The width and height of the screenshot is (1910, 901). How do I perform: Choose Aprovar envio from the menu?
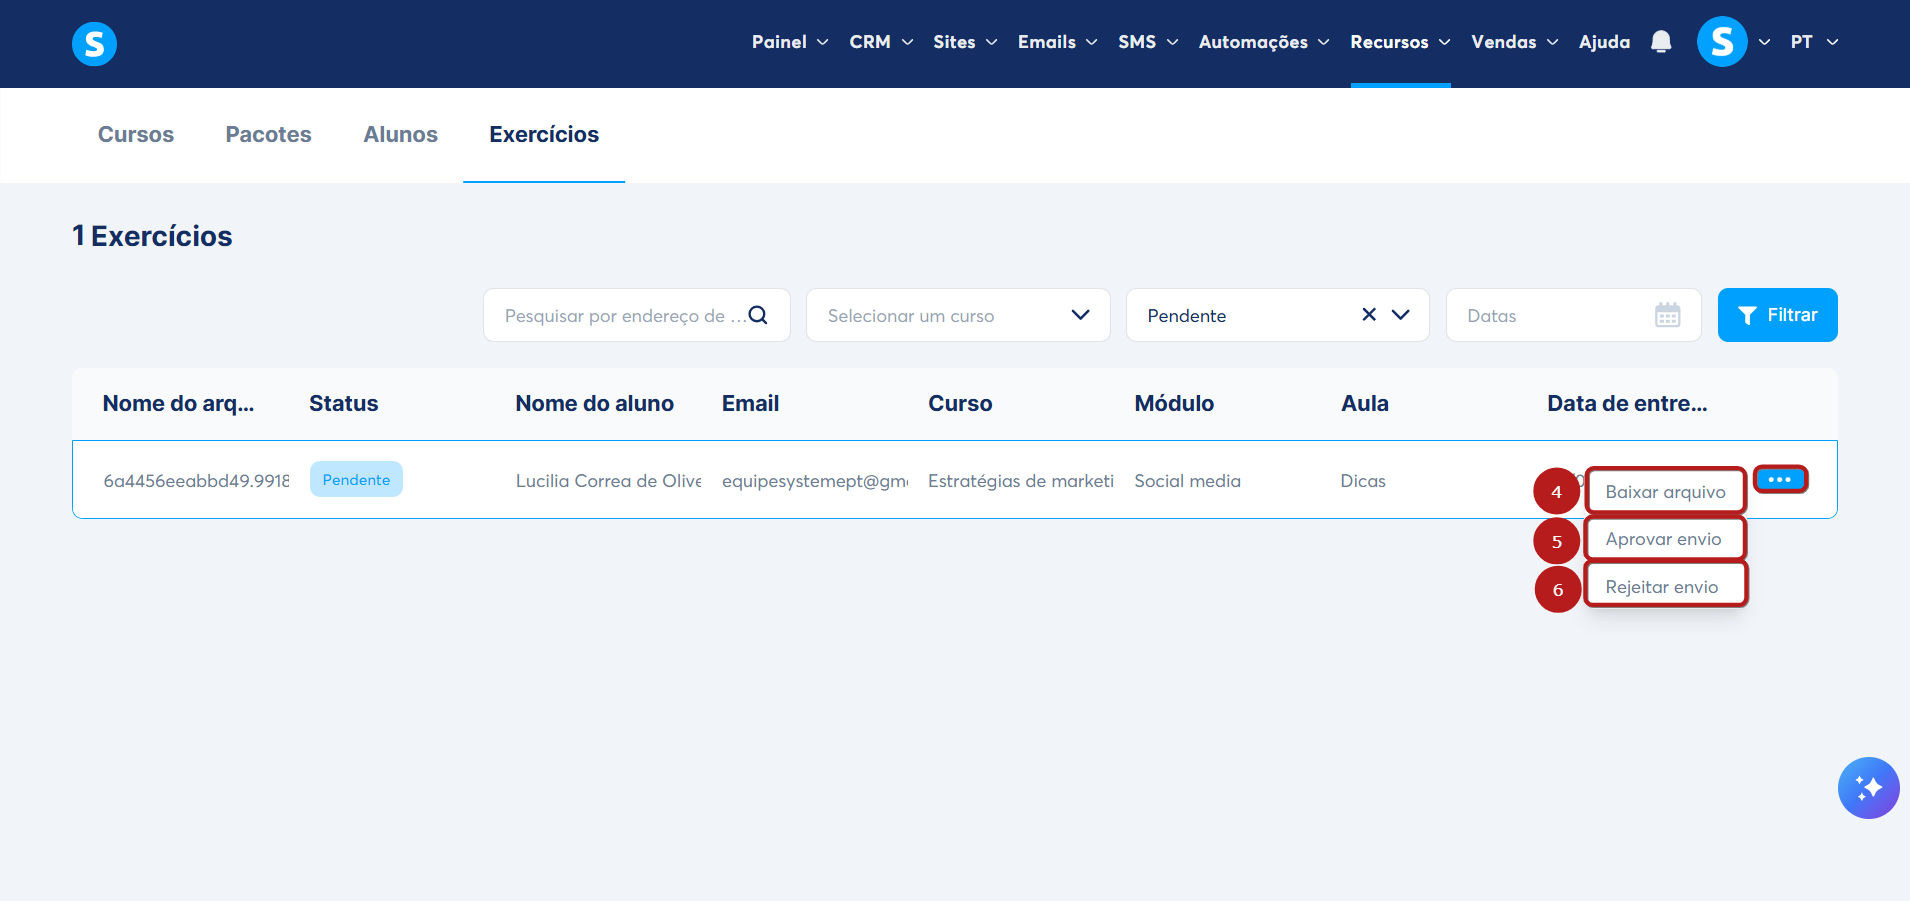pos(1665,539)
